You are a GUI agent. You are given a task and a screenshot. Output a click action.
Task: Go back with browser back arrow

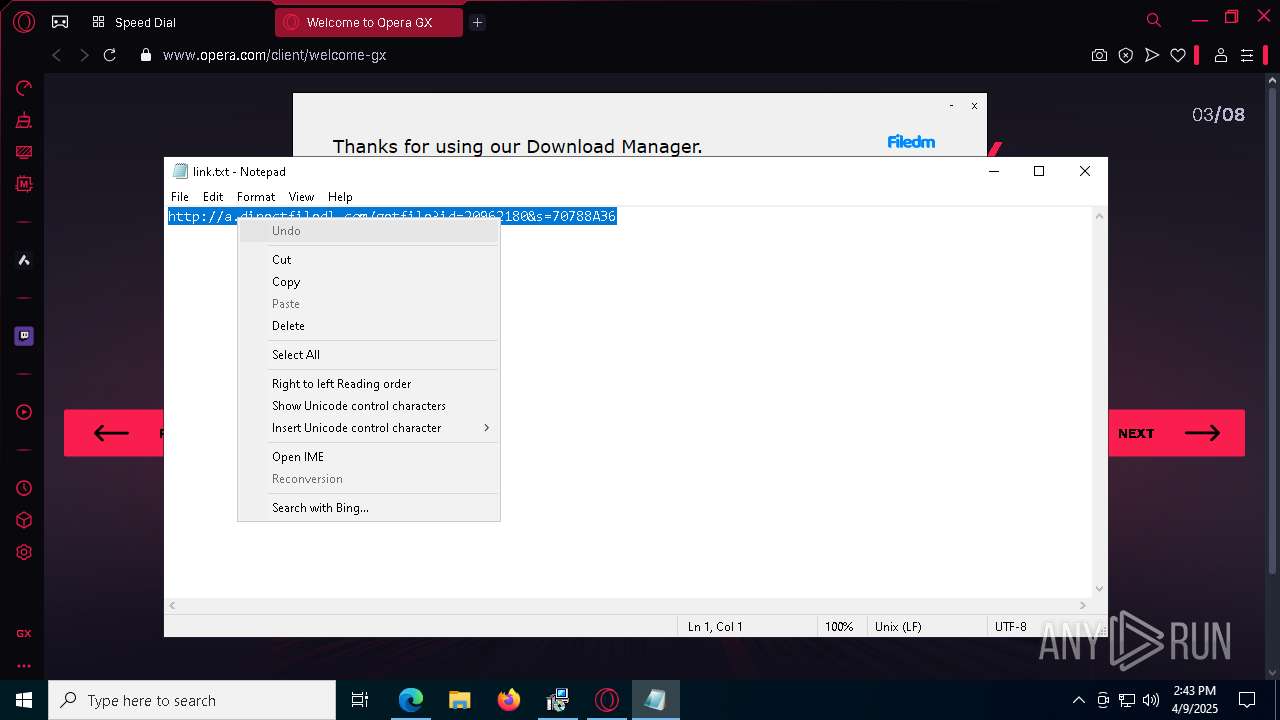coord(57,55)
